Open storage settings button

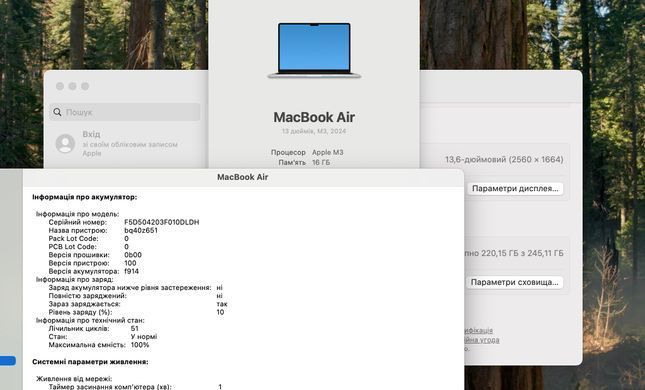[514, 282]
